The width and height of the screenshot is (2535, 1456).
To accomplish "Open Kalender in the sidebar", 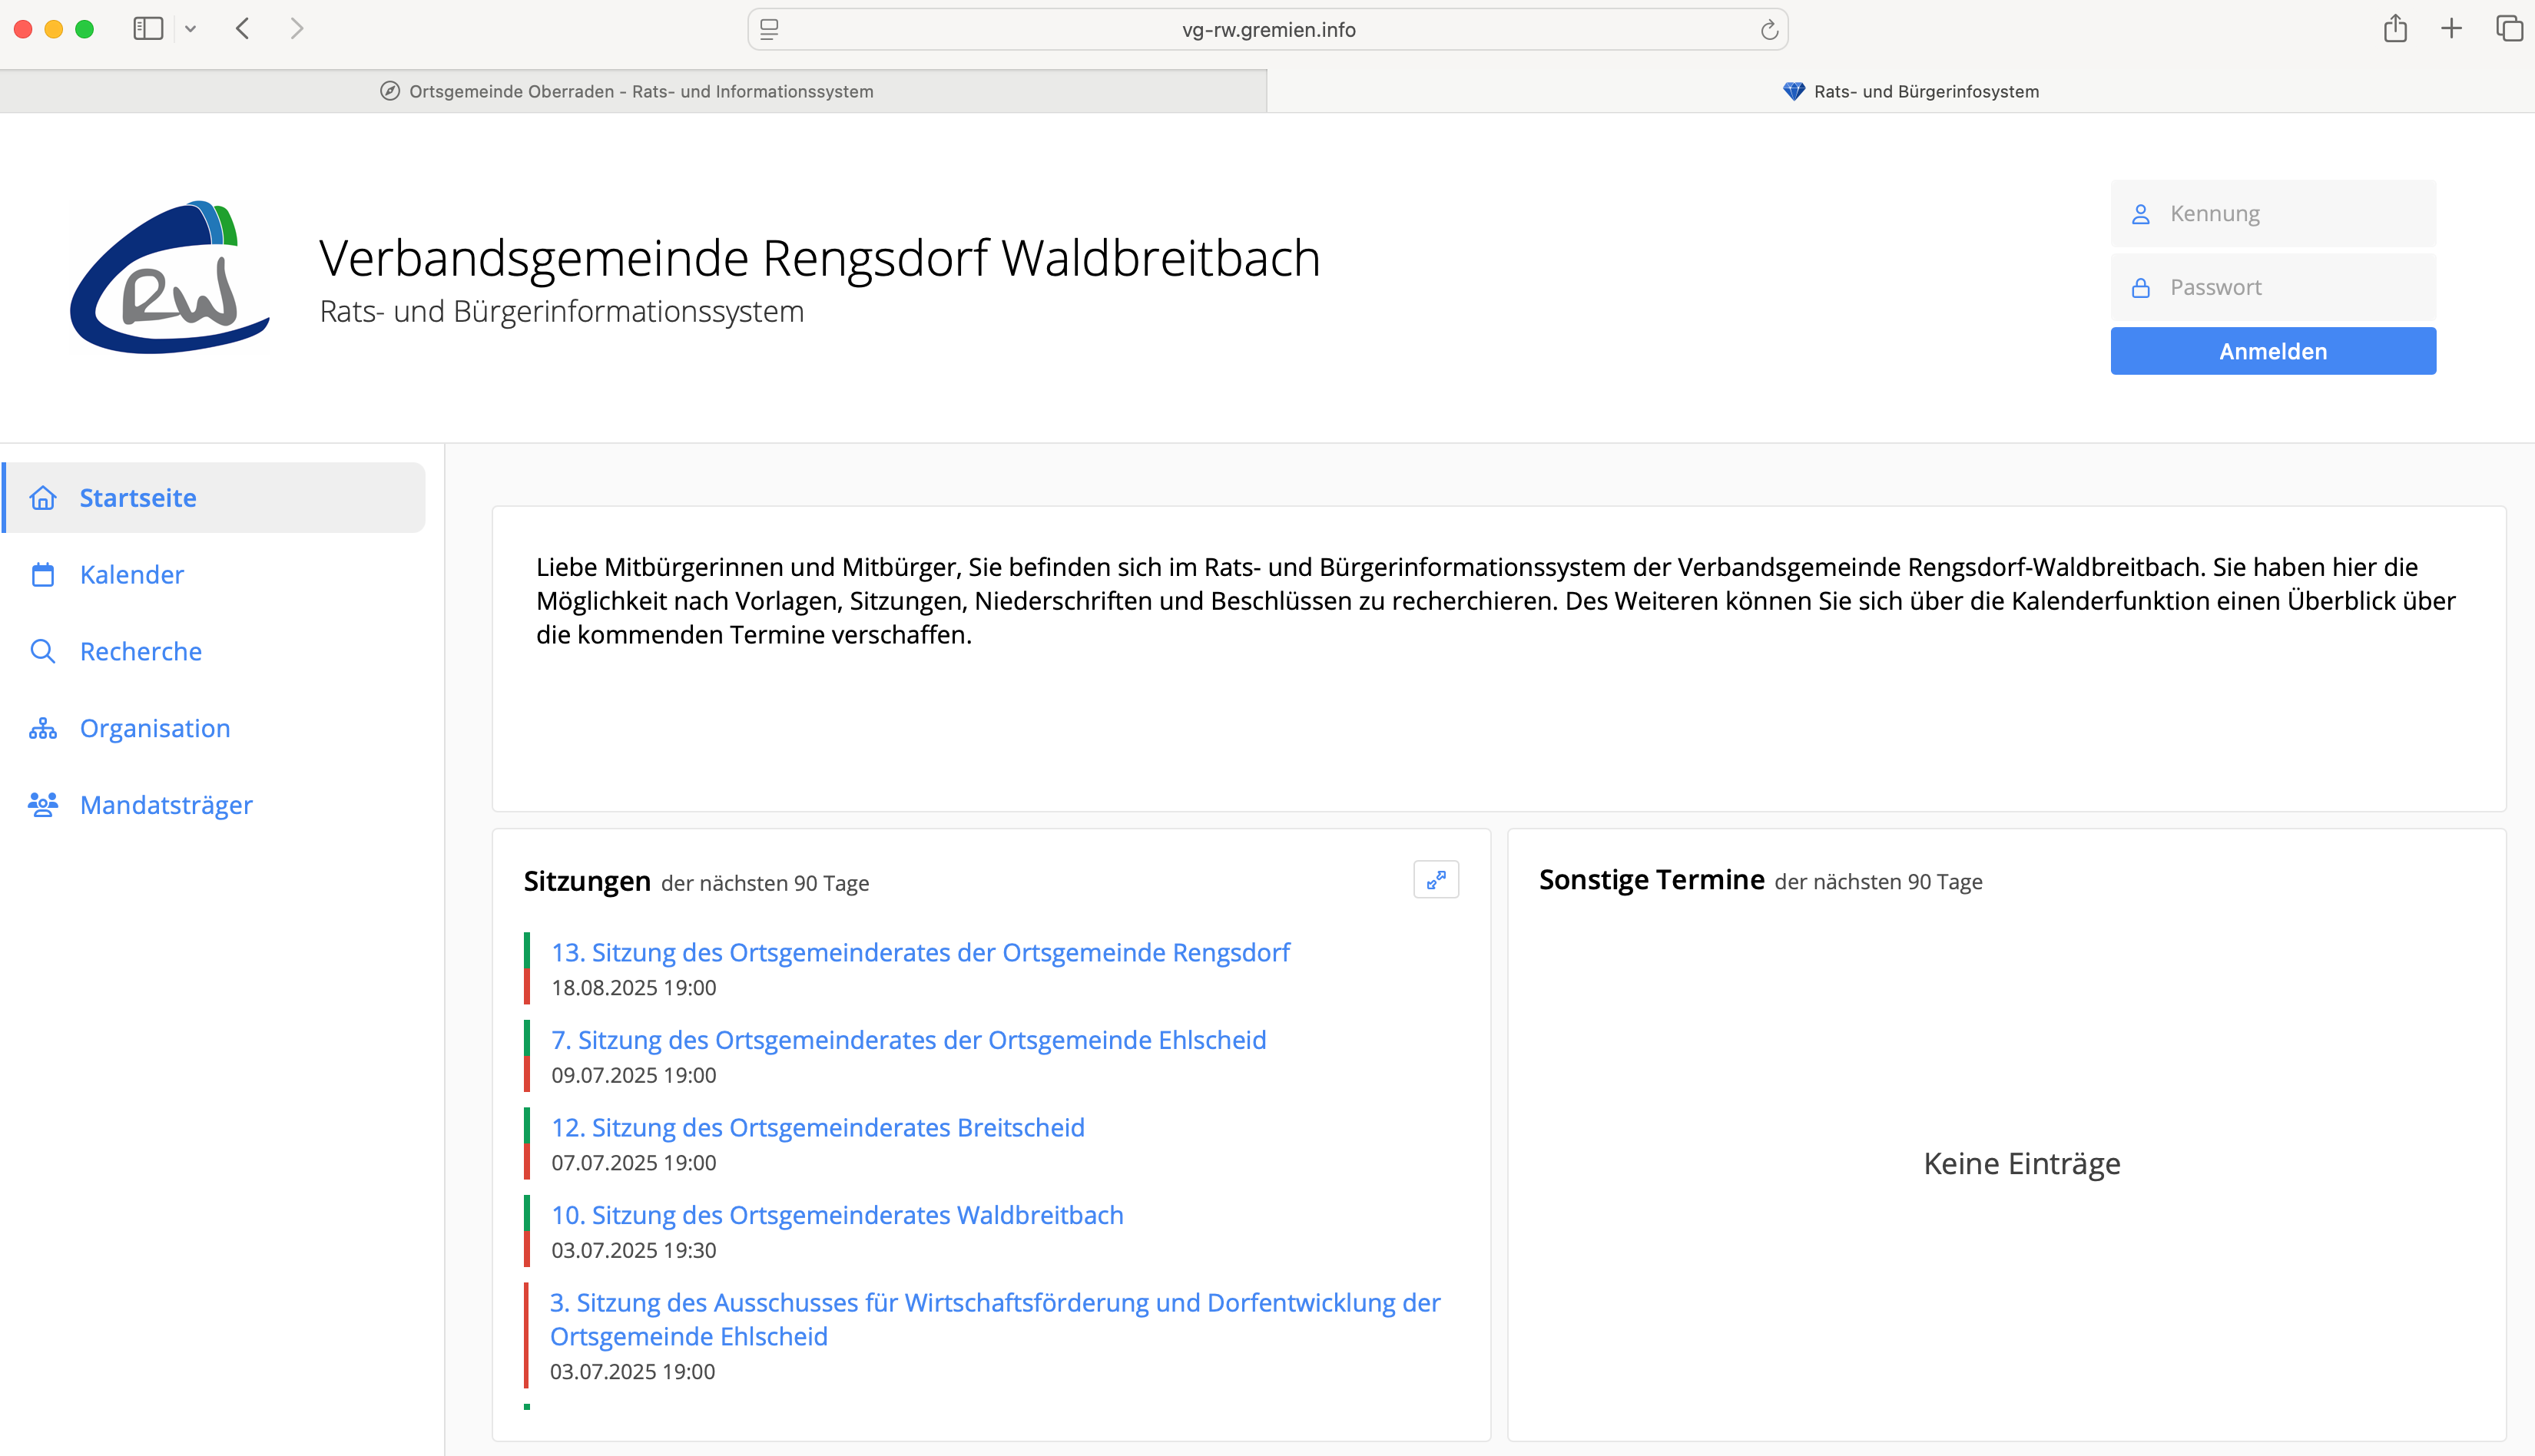I will click(131, 574).
